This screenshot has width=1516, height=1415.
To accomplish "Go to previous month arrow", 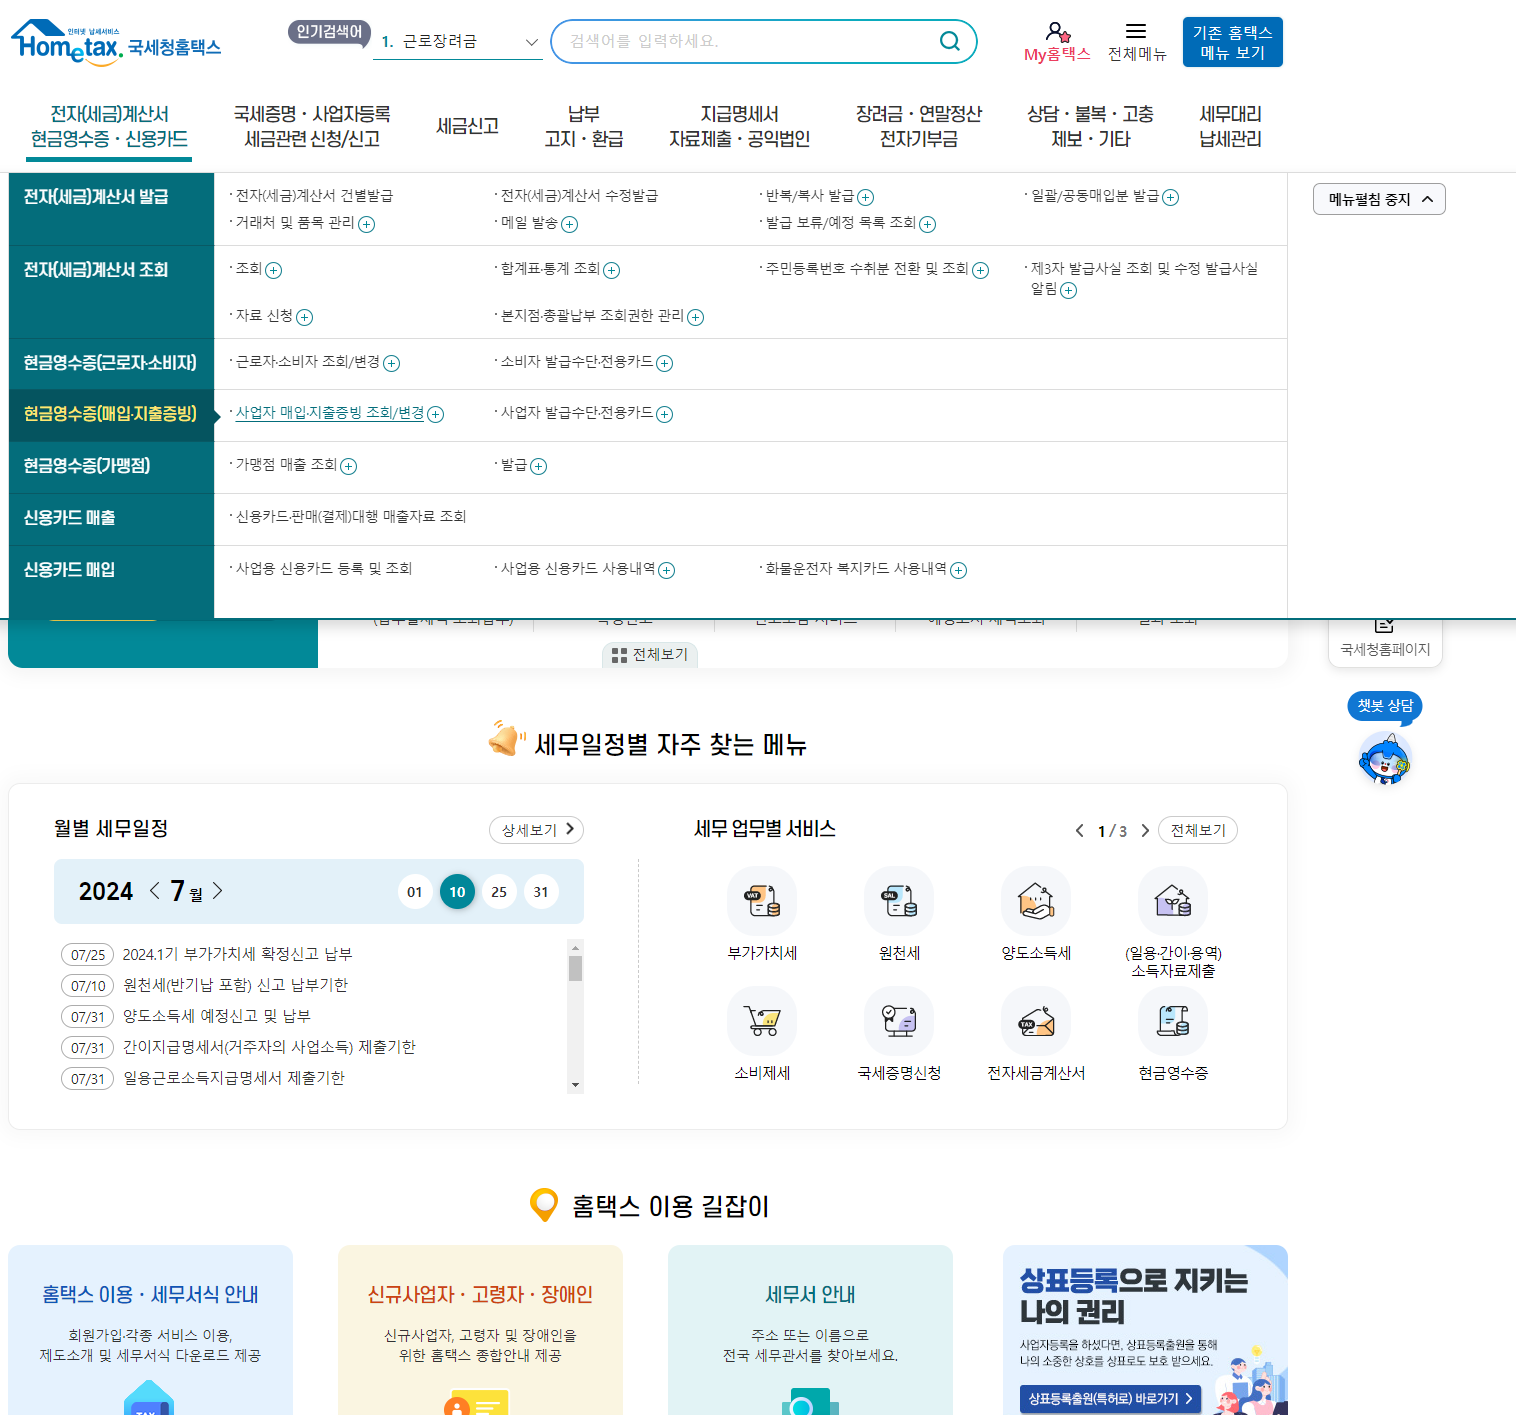I will point(155,891).
